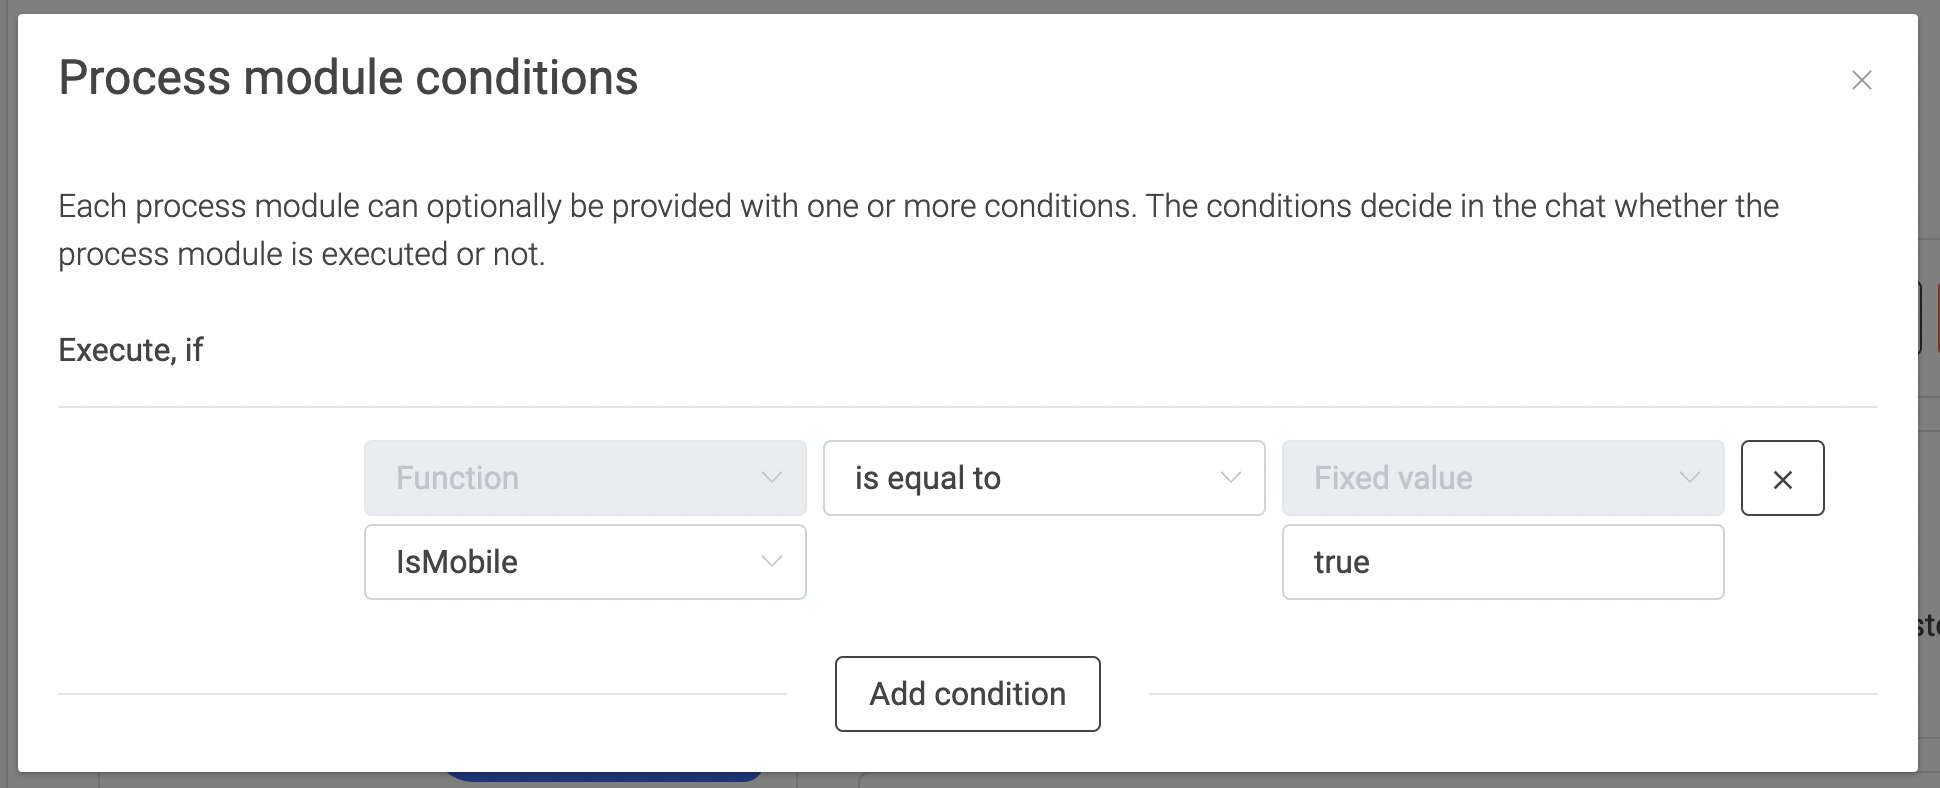Viewport: 1940px width, 788px height.
Task: Click inside the value box showing true
Action: [1501, 561]
